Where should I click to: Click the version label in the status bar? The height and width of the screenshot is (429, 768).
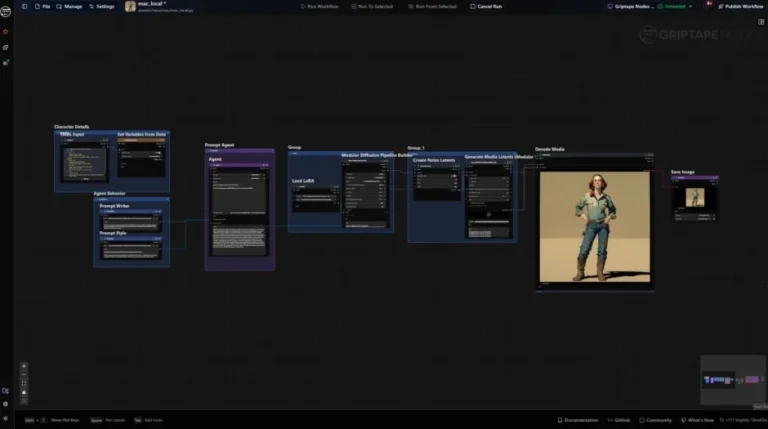click(743, 420)
